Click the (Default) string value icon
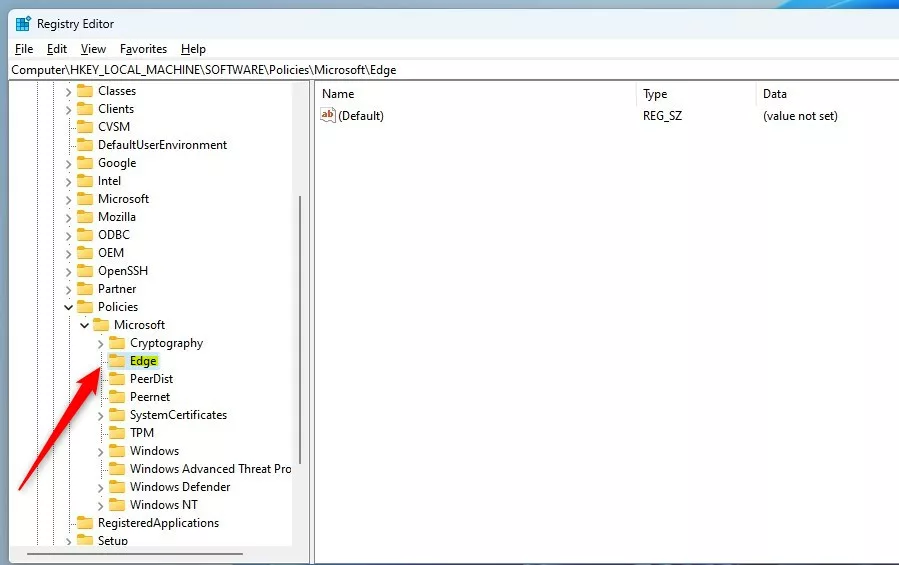This screenshot has width=899, height=565. pos(328,115)
